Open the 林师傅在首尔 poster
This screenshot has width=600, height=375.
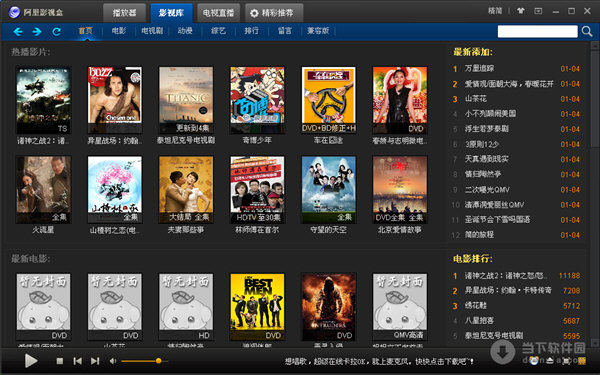point(257,189)
